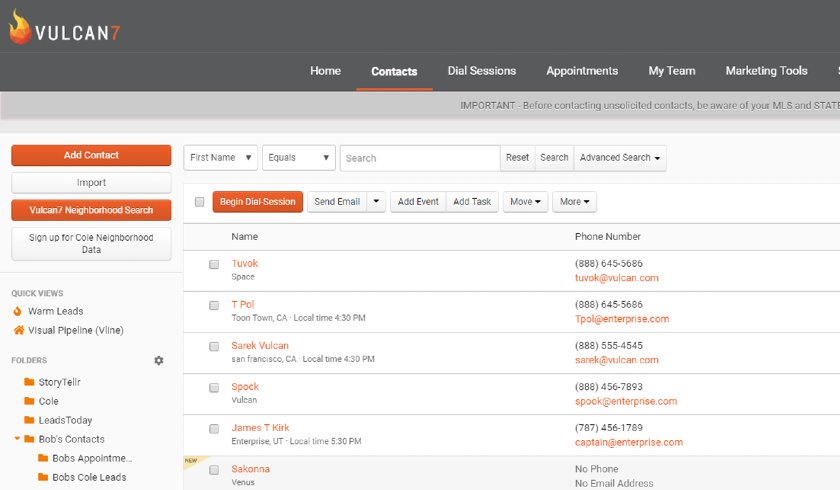This screenshot has height=490, width=840.
Task: Click the Bobs Cole Leads folder icon
Action: [x=43, y=477]
